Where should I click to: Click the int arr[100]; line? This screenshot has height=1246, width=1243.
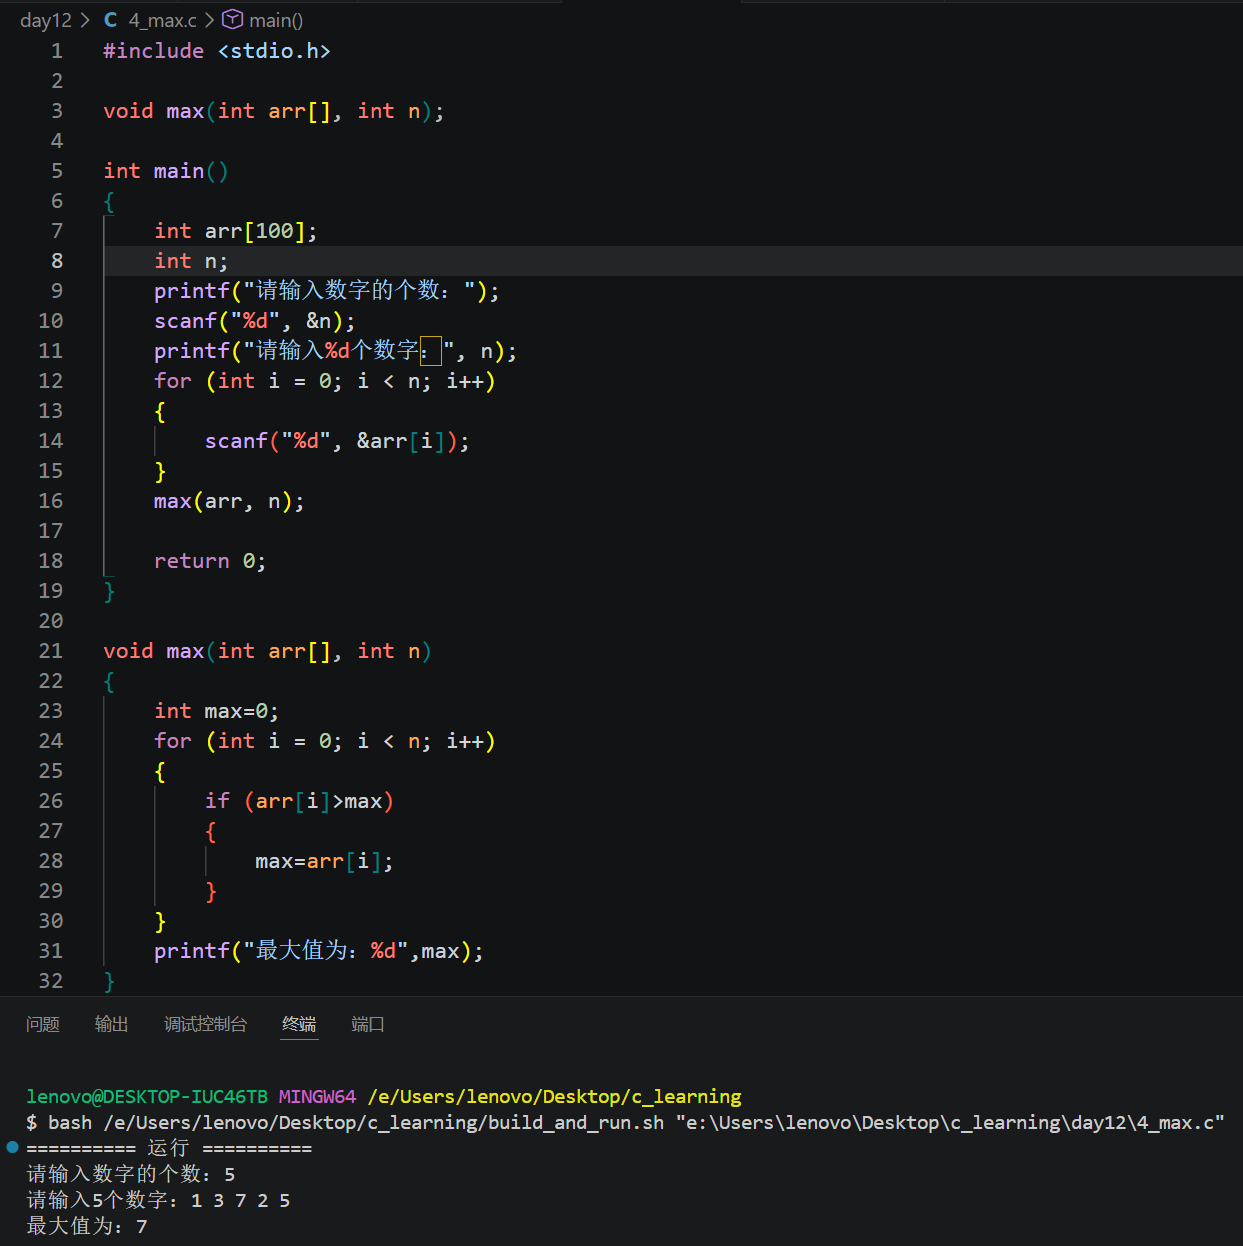236,231
